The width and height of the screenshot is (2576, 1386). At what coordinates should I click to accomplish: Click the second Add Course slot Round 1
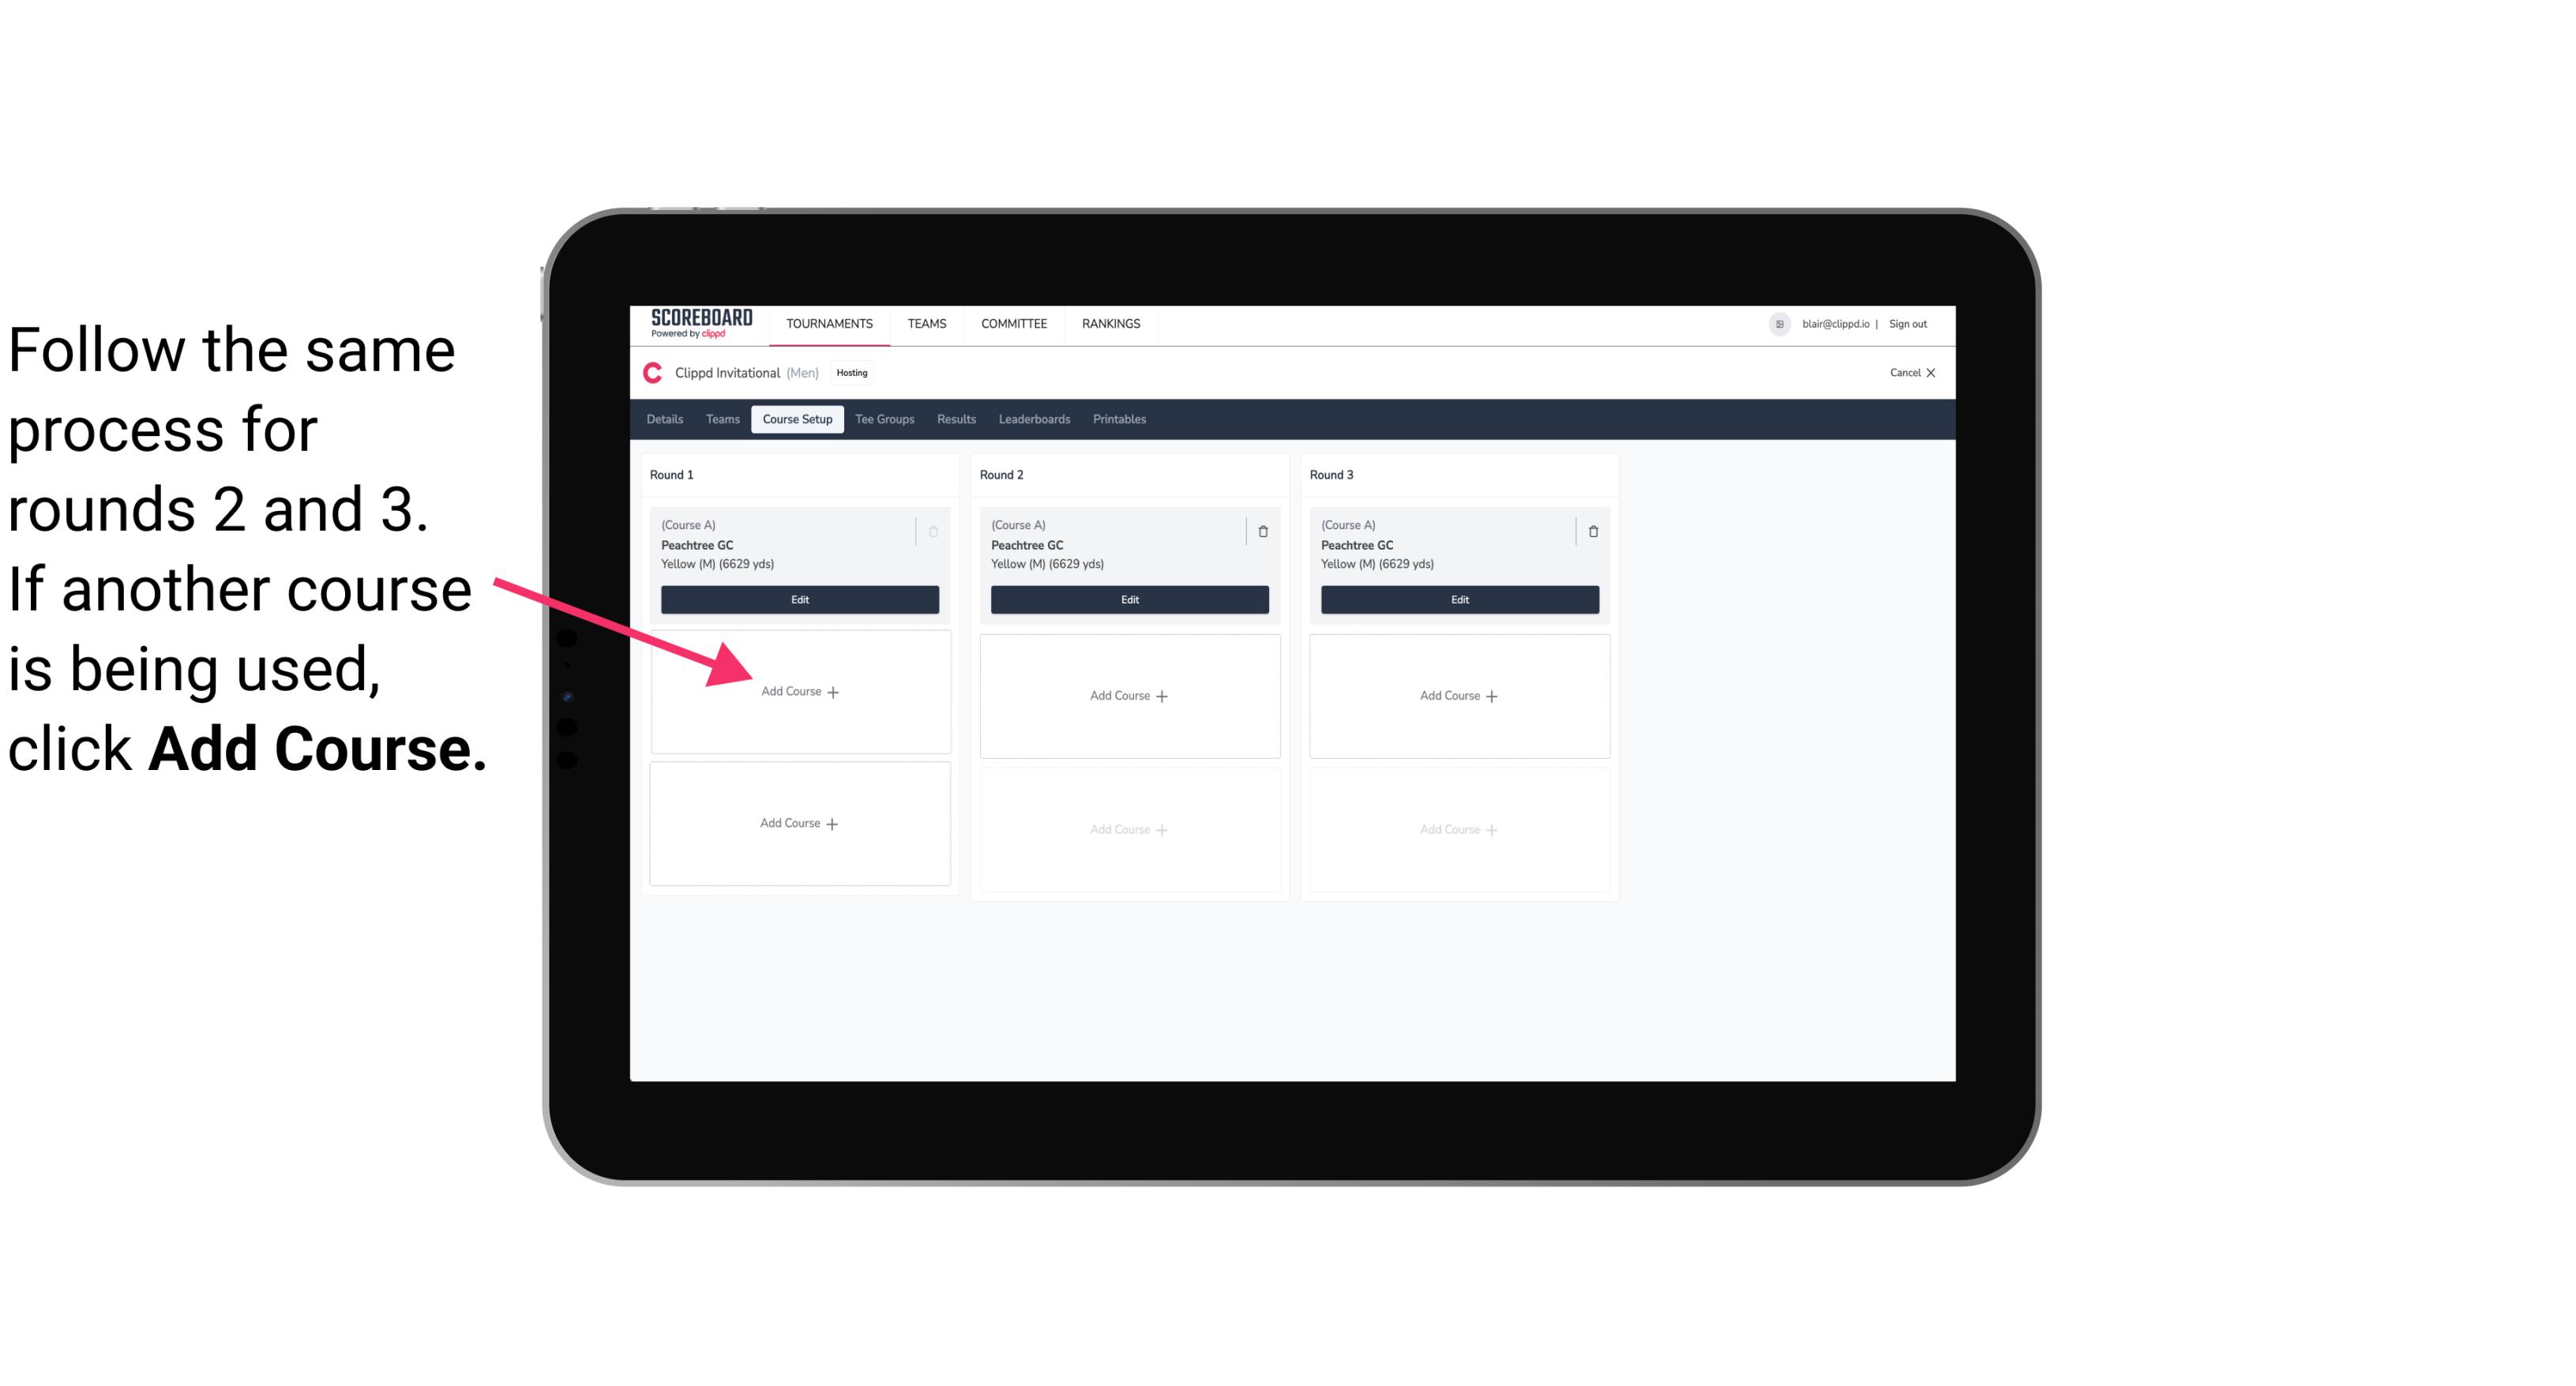coord(798,821)
